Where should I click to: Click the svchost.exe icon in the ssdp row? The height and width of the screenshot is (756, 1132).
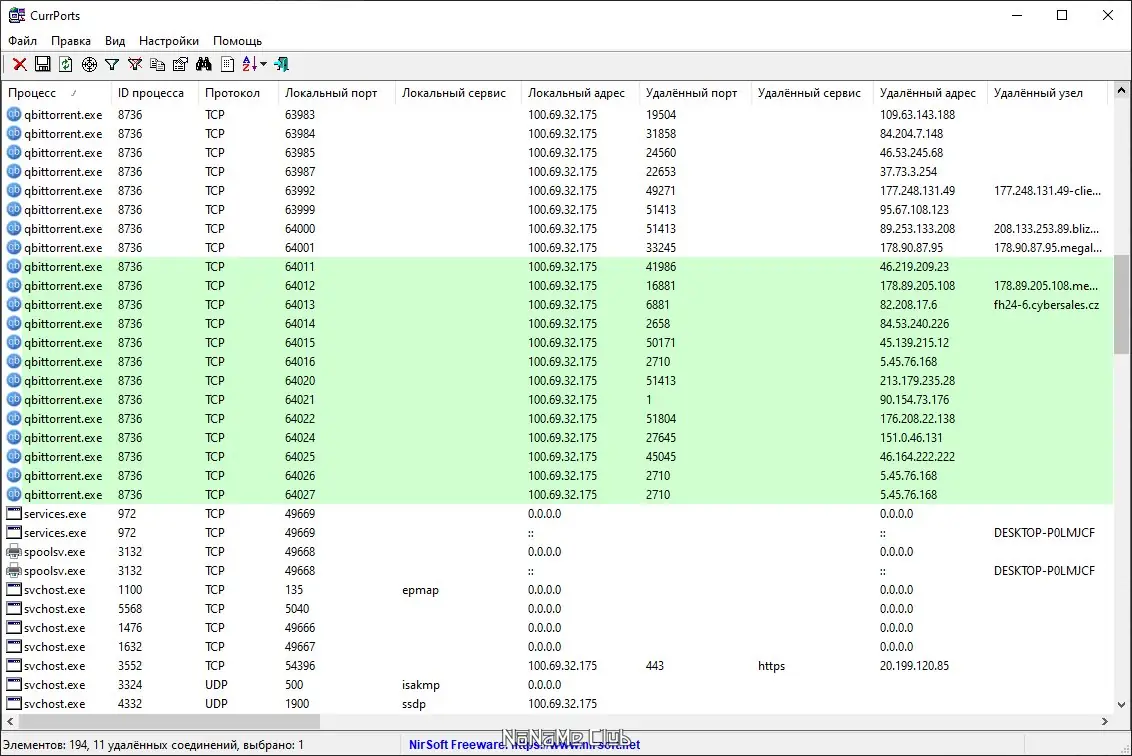(14, 703)
